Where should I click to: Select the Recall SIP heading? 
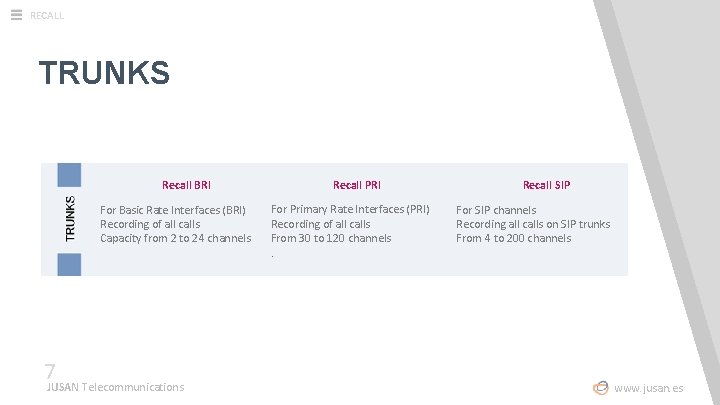546,185
